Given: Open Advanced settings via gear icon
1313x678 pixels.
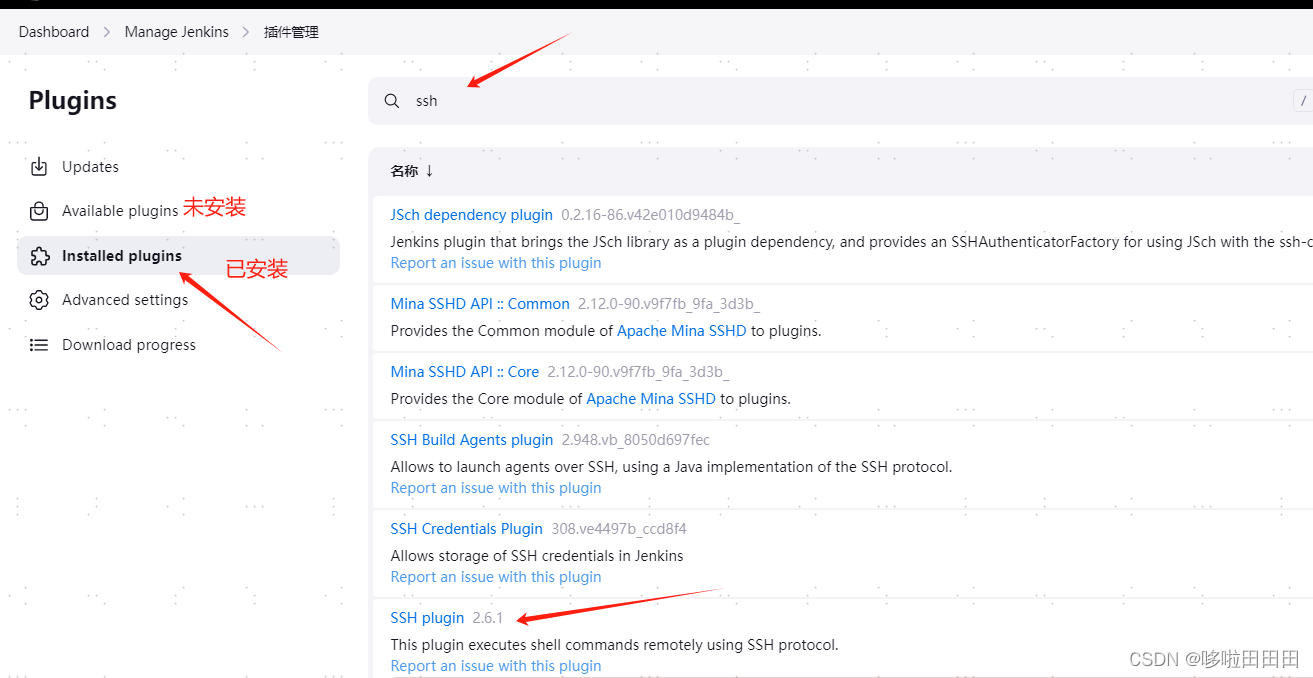Looking at the screenshot, I should [38, 300].
